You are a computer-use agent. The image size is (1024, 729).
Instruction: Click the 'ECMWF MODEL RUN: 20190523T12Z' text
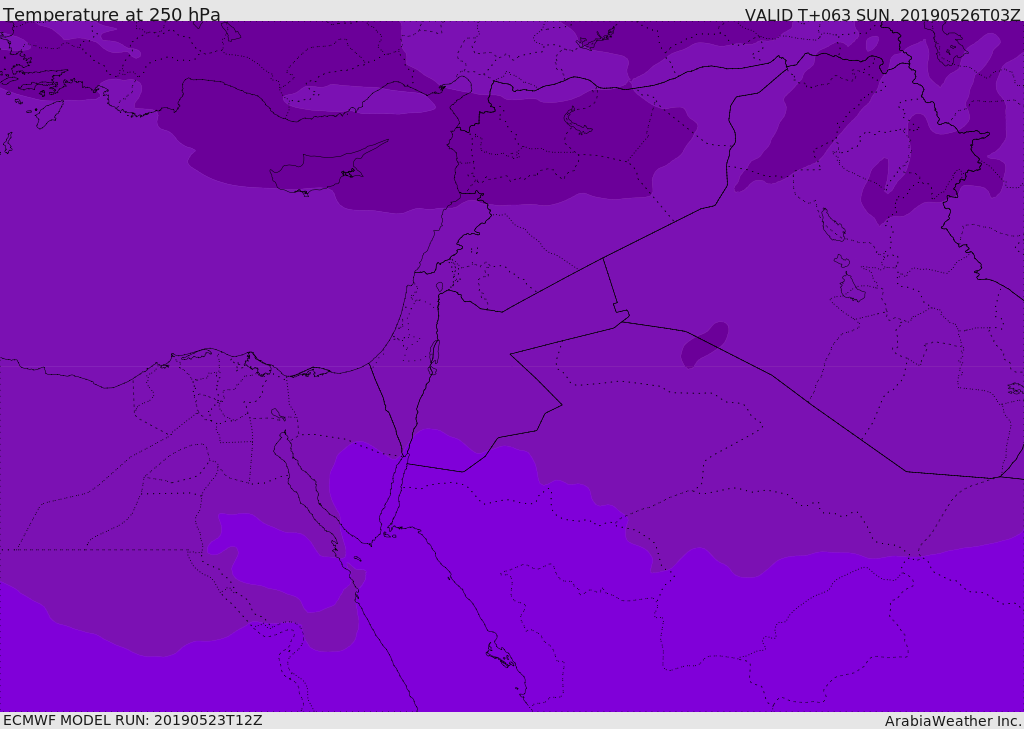[133, 720]
